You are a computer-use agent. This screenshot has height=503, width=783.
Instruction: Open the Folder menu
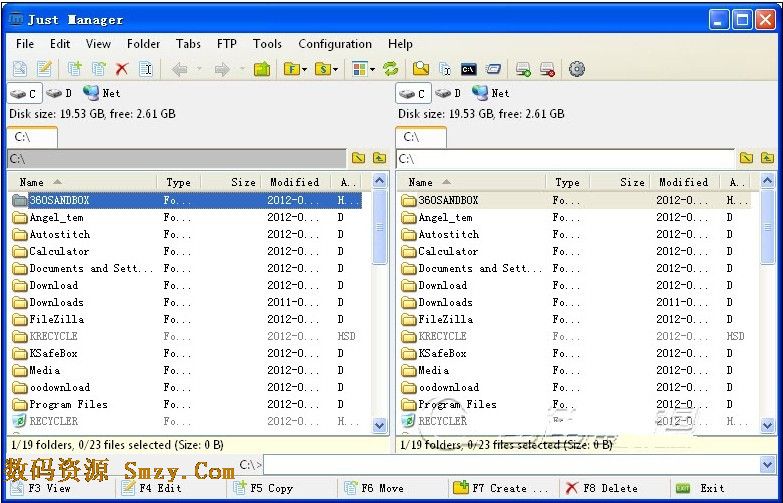pos(143,44)
